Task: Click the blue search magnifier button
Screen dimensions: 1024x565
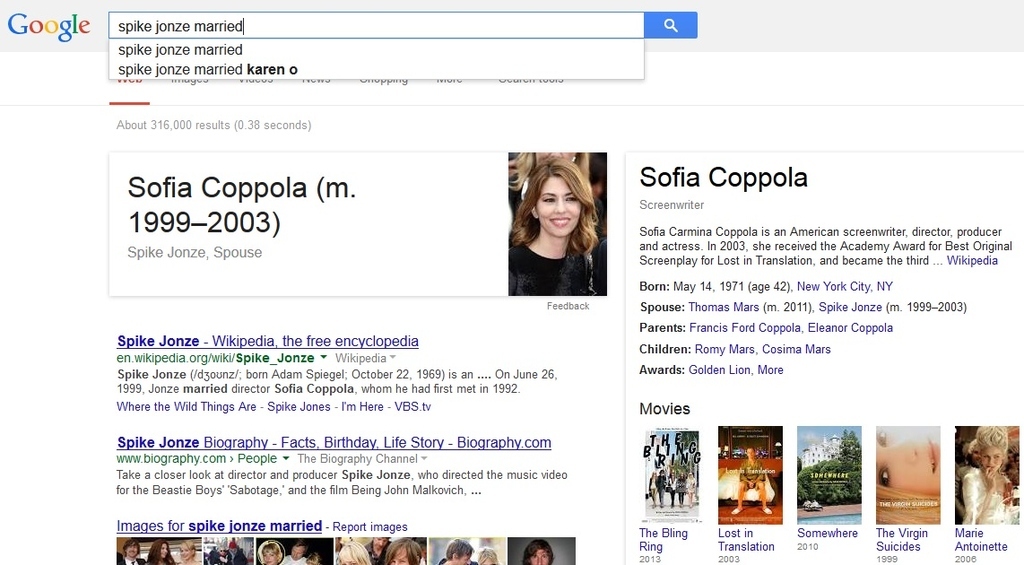Action: [x=670, y=25]
